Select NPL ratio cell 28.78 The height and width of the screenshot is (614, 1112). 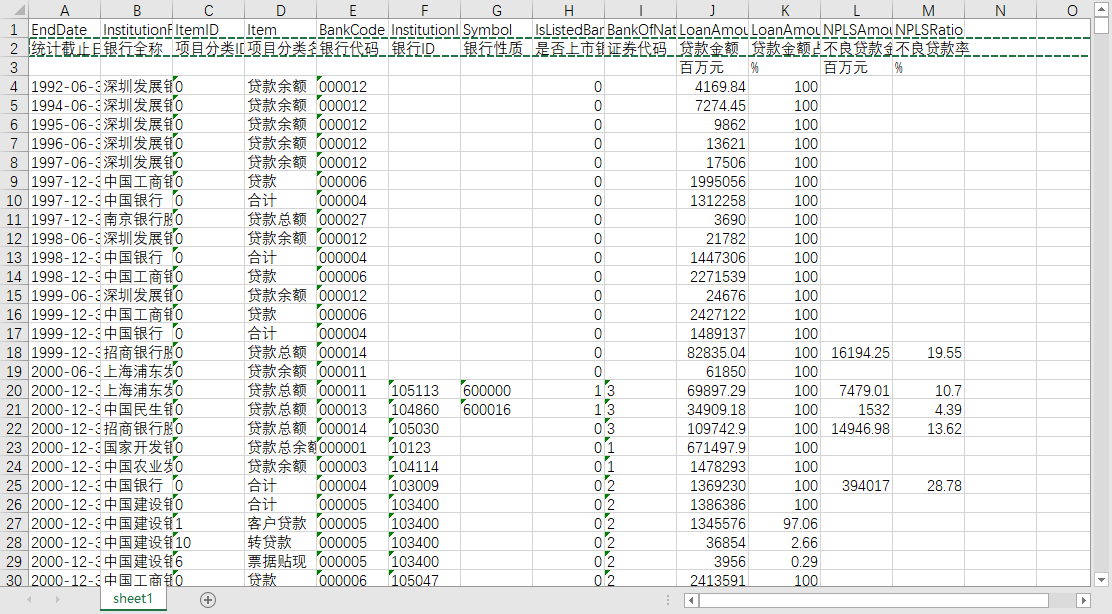(x=928, y=486)
